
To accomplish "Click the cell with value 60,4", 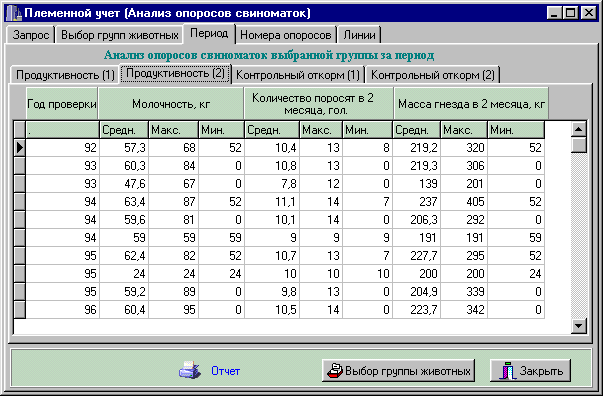I will (x=124, y=310).
